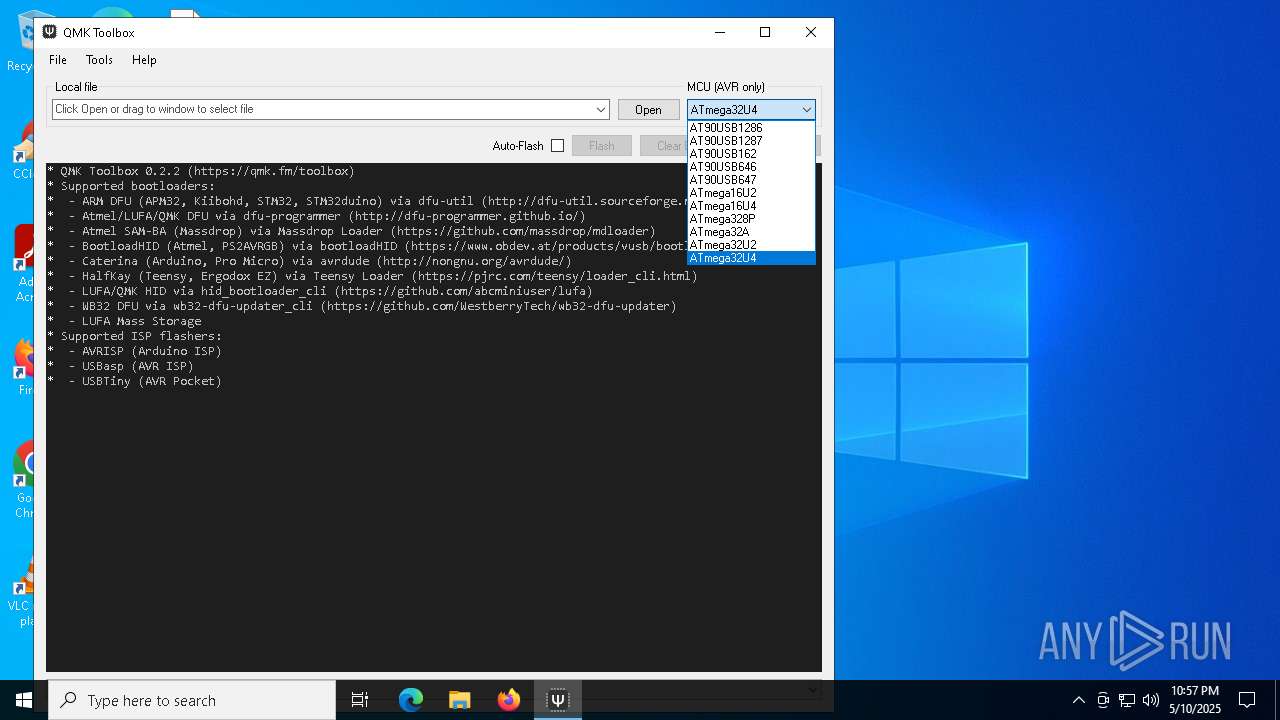
Task: Select ATmega328P from MCU list
Action: pos(751,219)
